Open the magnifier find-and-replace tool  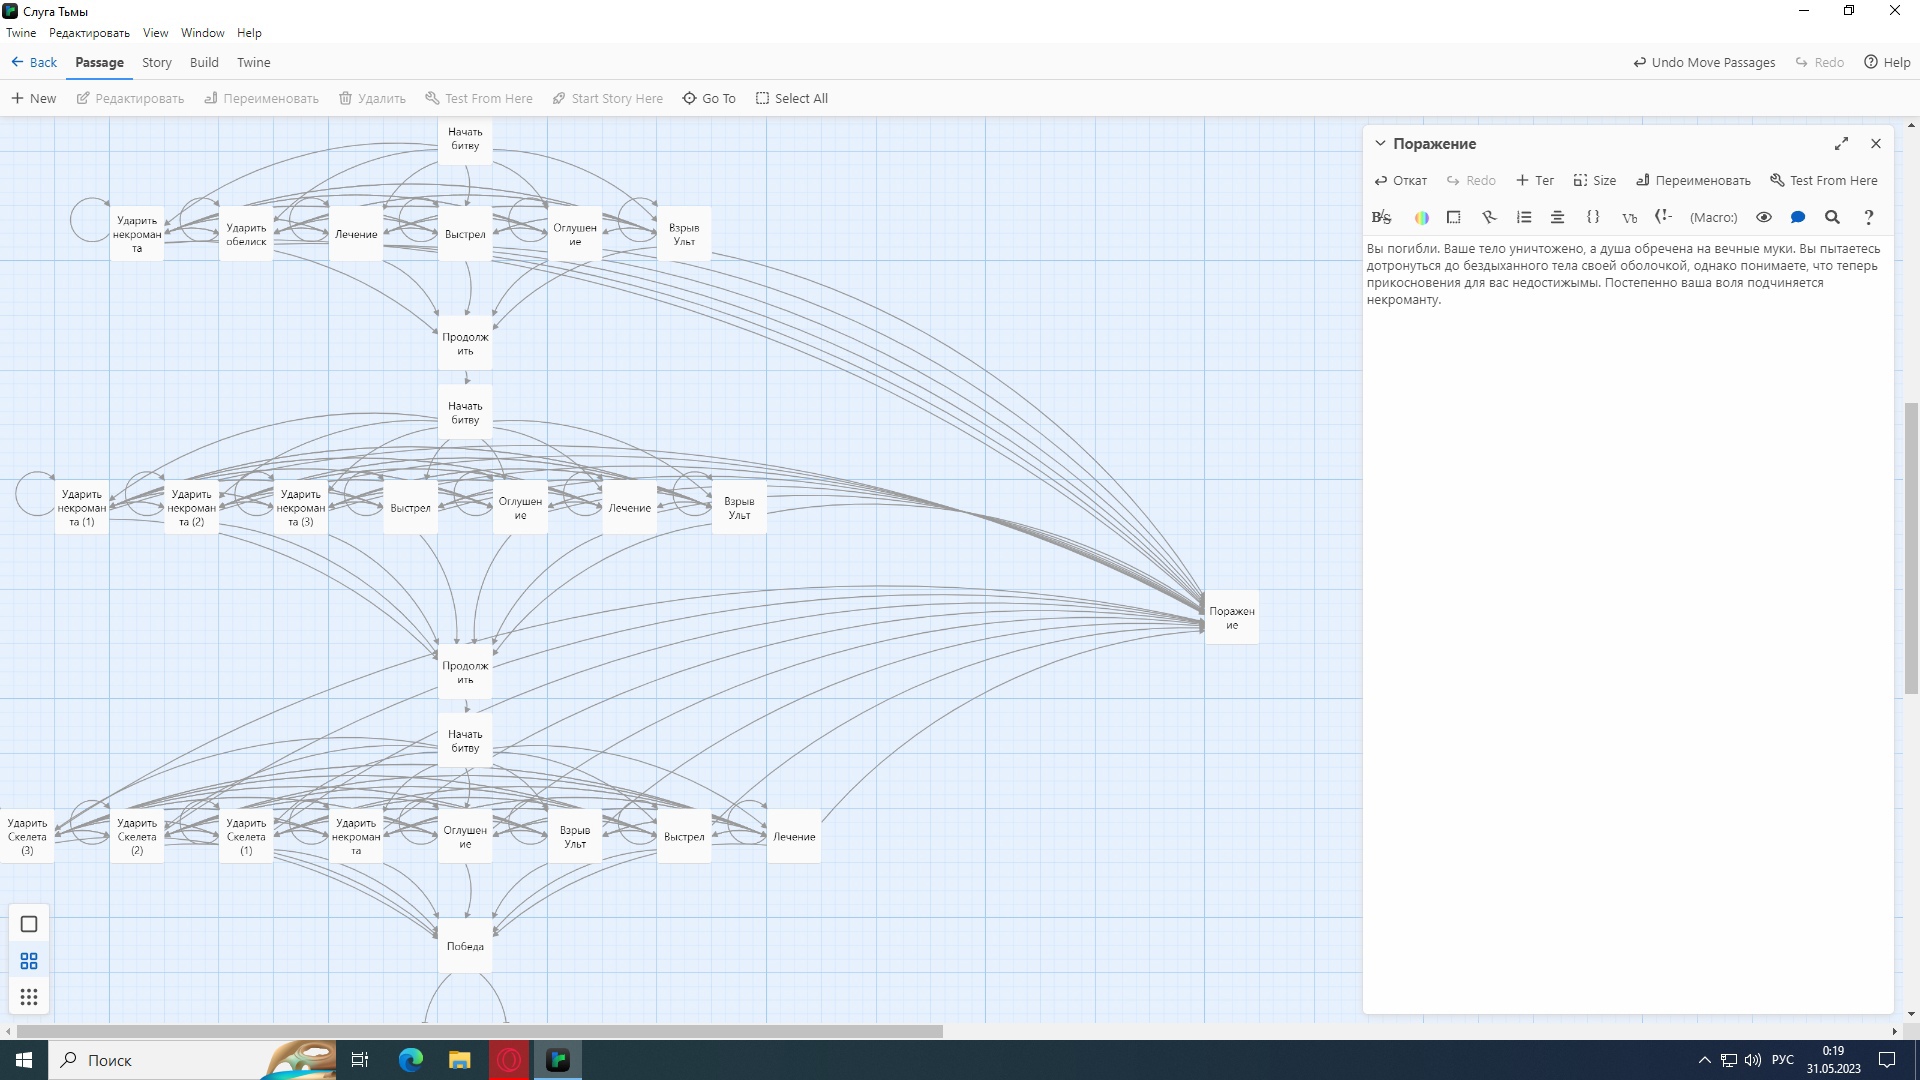[x=1832, y=217]
